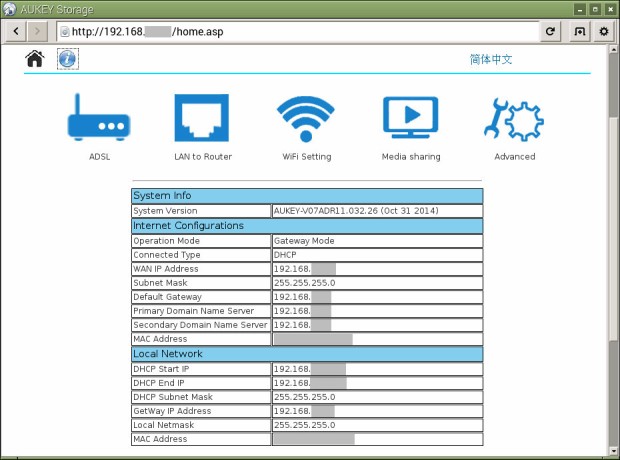The width and height of the screenshot is (620, 460).
Task: Click the Gateway Mode value
Action: (x=304, y=241)
